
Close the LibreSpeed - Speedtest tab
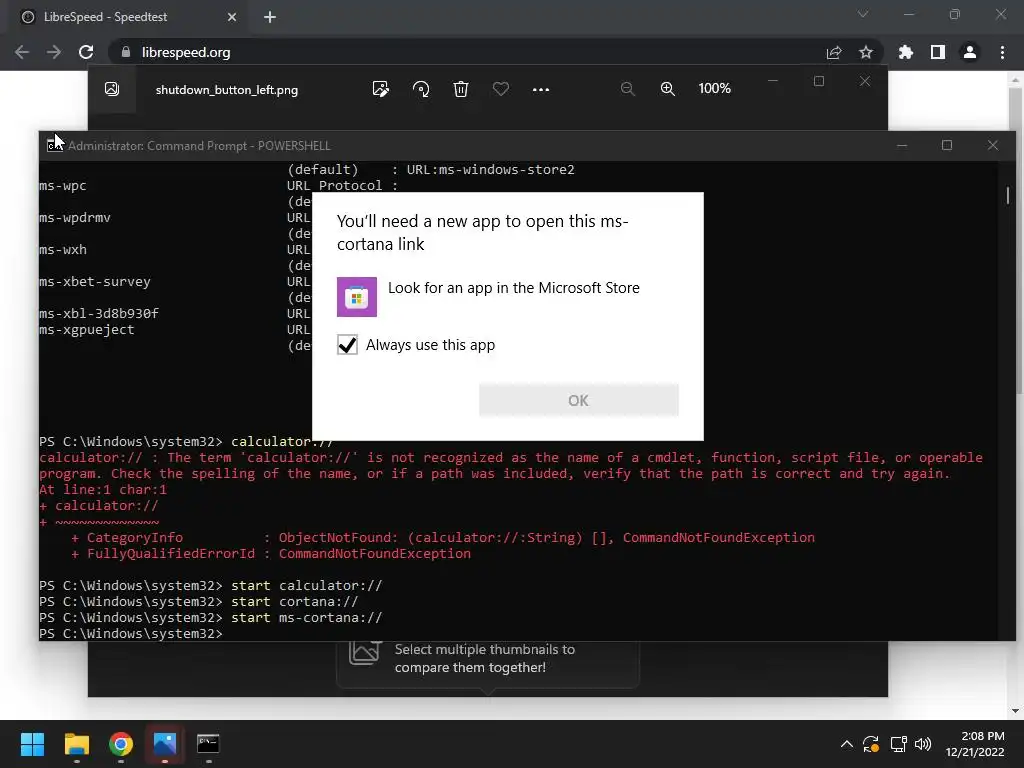232,17
